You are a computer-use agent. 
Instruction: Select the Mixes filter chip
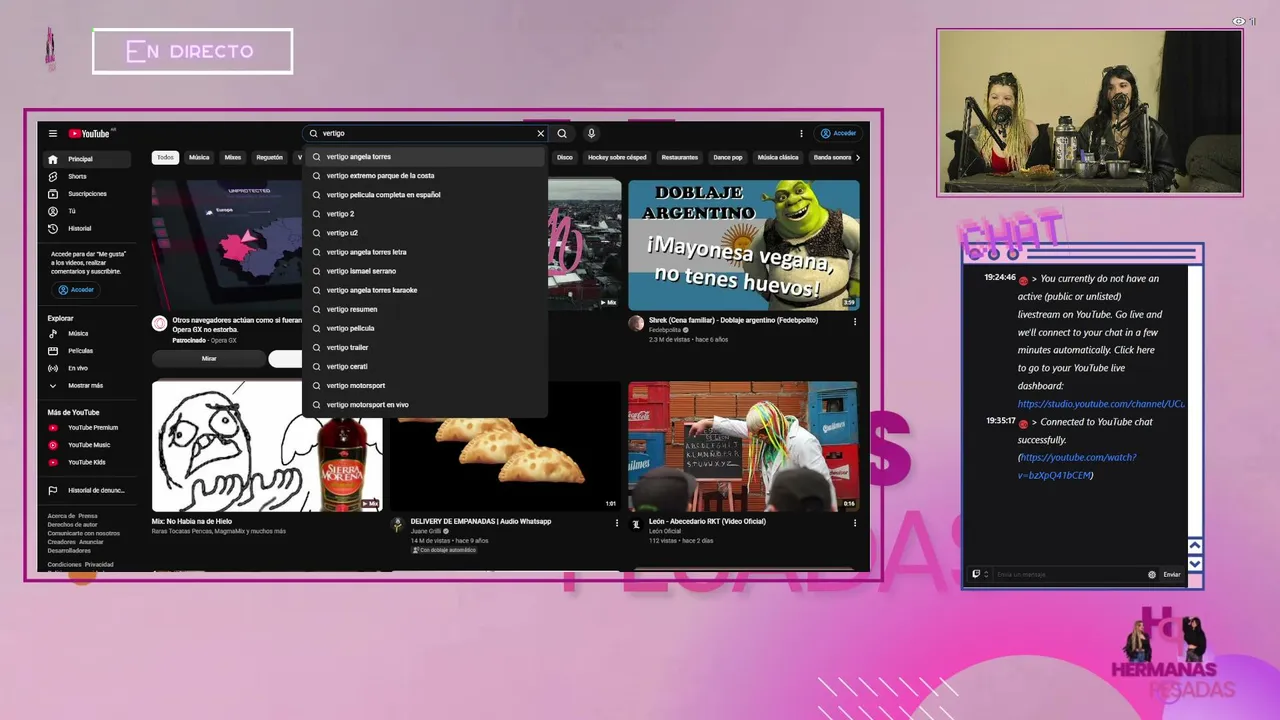pos(233,157)
